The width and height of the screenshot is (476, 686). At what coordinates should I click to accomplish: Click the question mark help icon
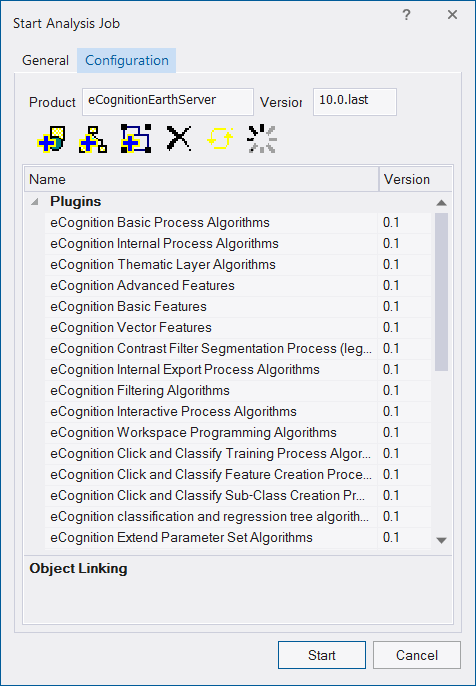click(406, 15)
